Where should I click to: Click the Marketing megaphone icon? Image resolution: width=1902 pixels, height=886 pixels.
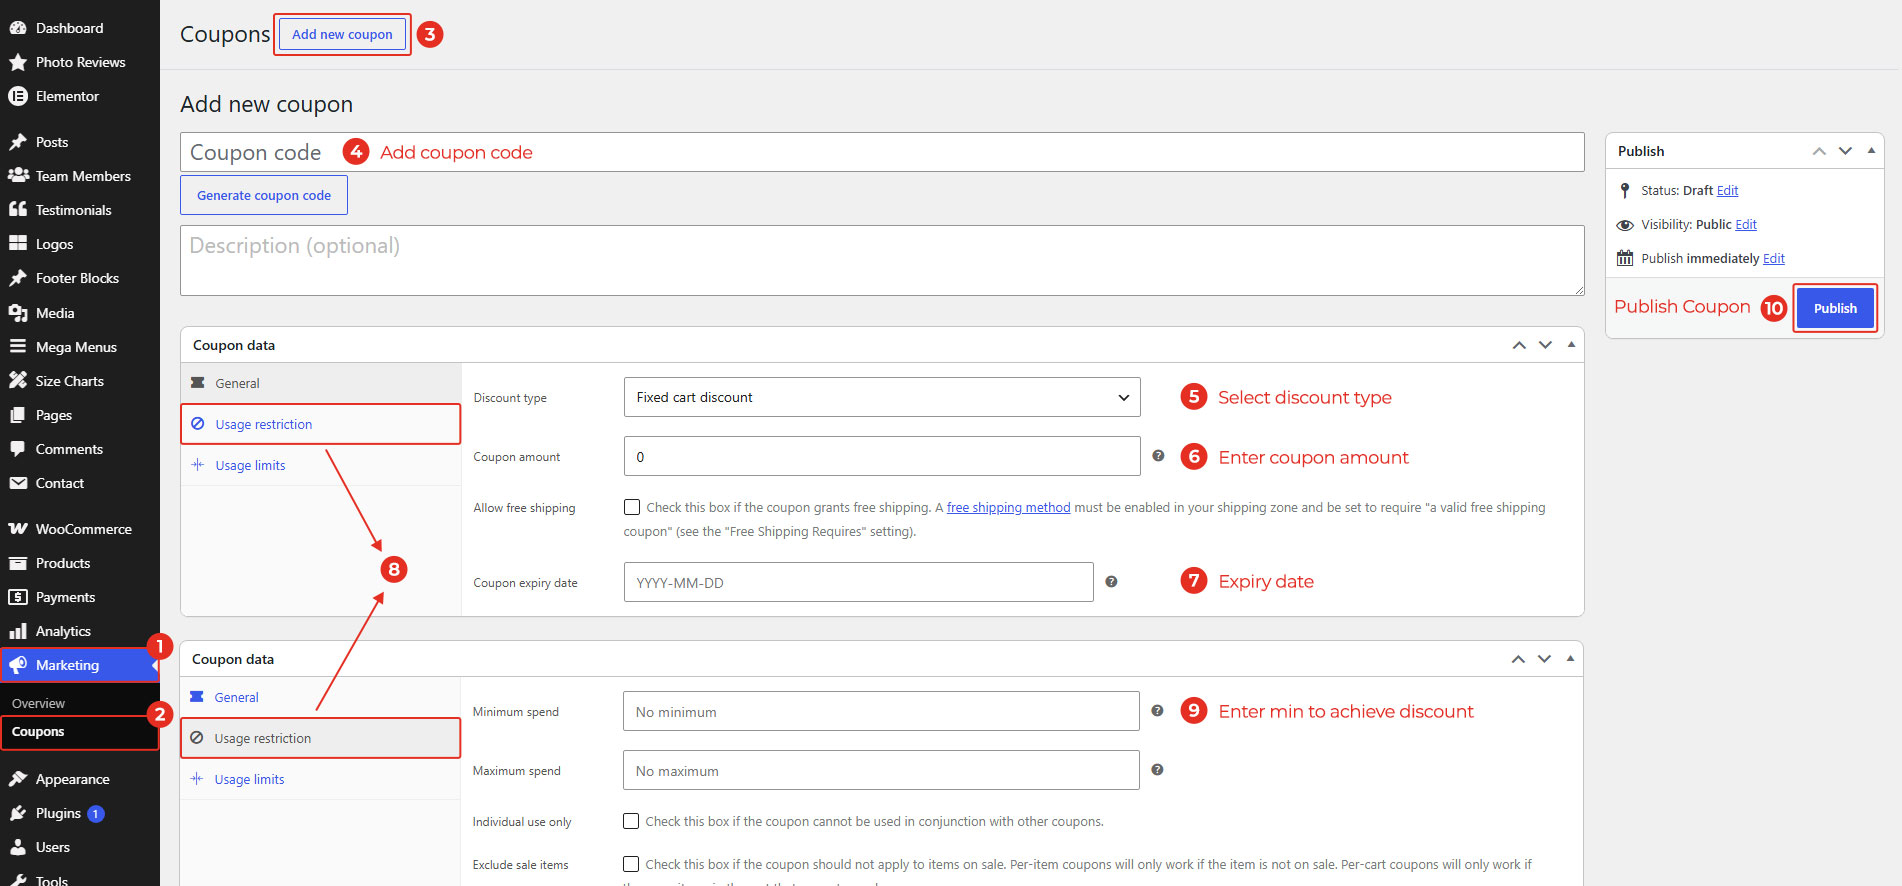coord(18,665)
